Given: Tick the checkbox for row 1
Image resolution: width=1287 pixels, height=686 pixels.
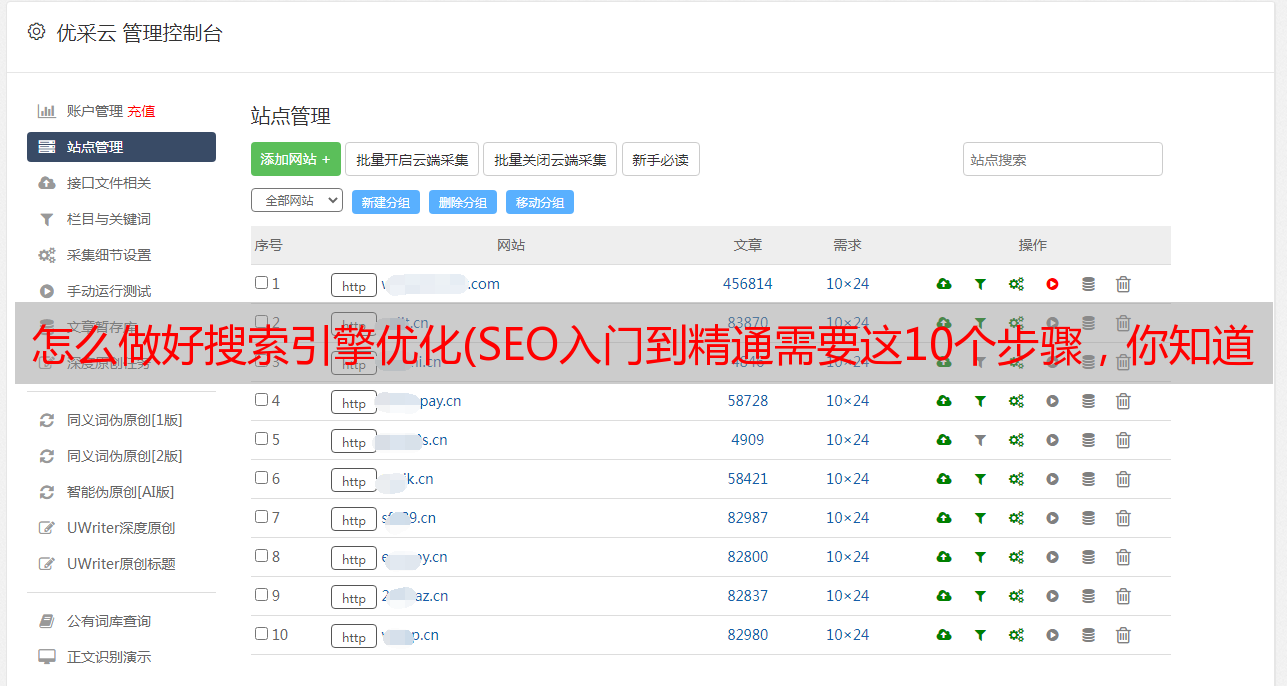Looking at the screenshot, I should pos(261,283).
